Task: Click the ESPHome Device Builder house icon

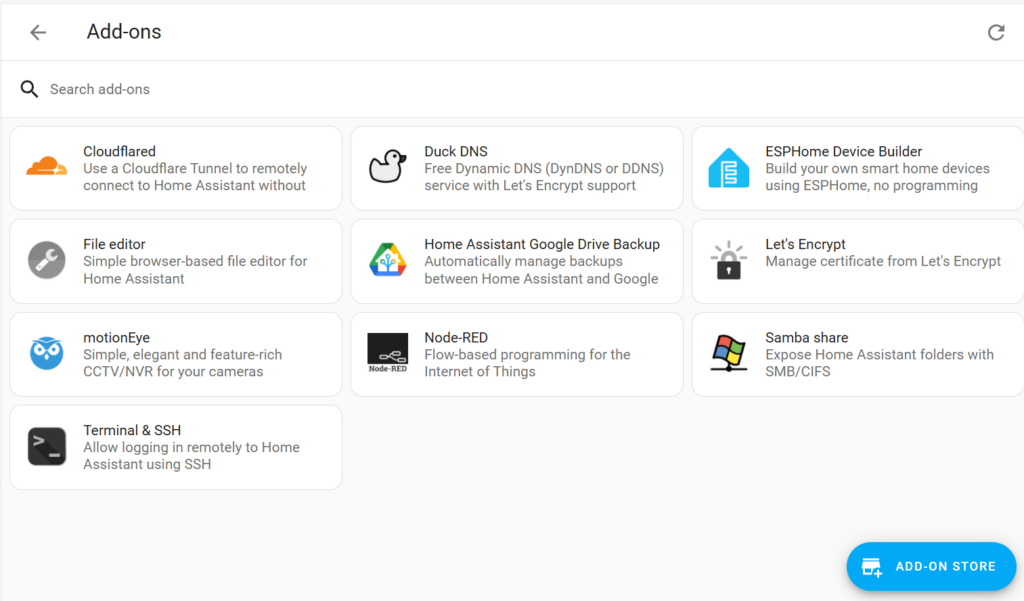Action: (x=728, y=168)
